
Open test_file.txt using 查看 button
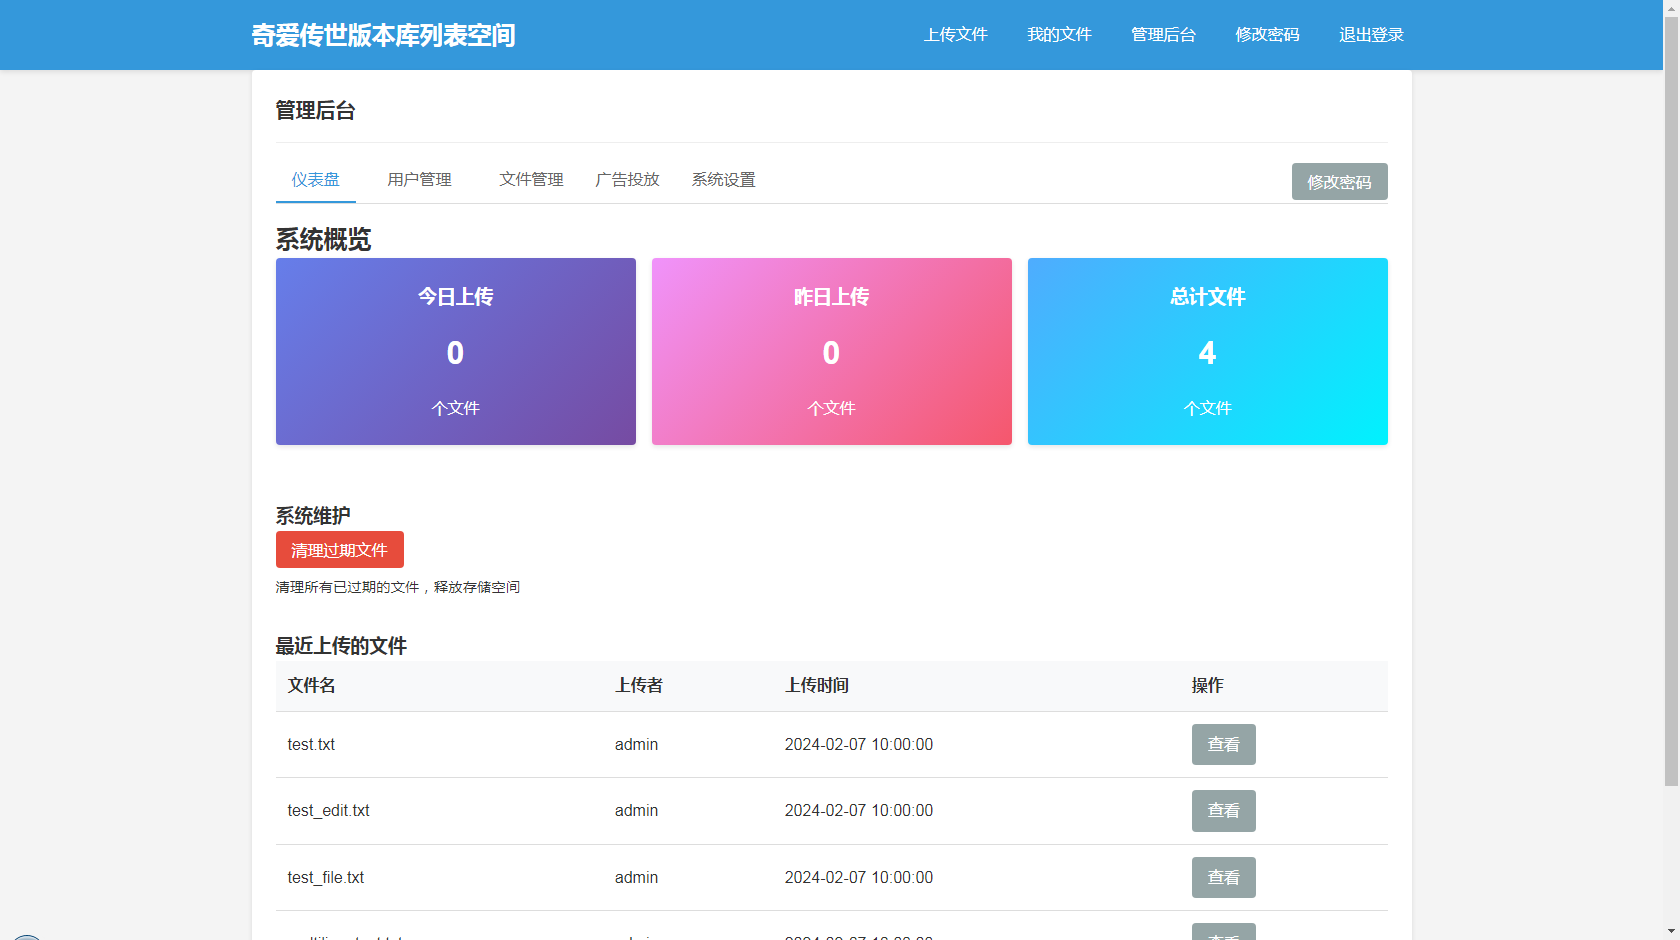(1223, 878)
